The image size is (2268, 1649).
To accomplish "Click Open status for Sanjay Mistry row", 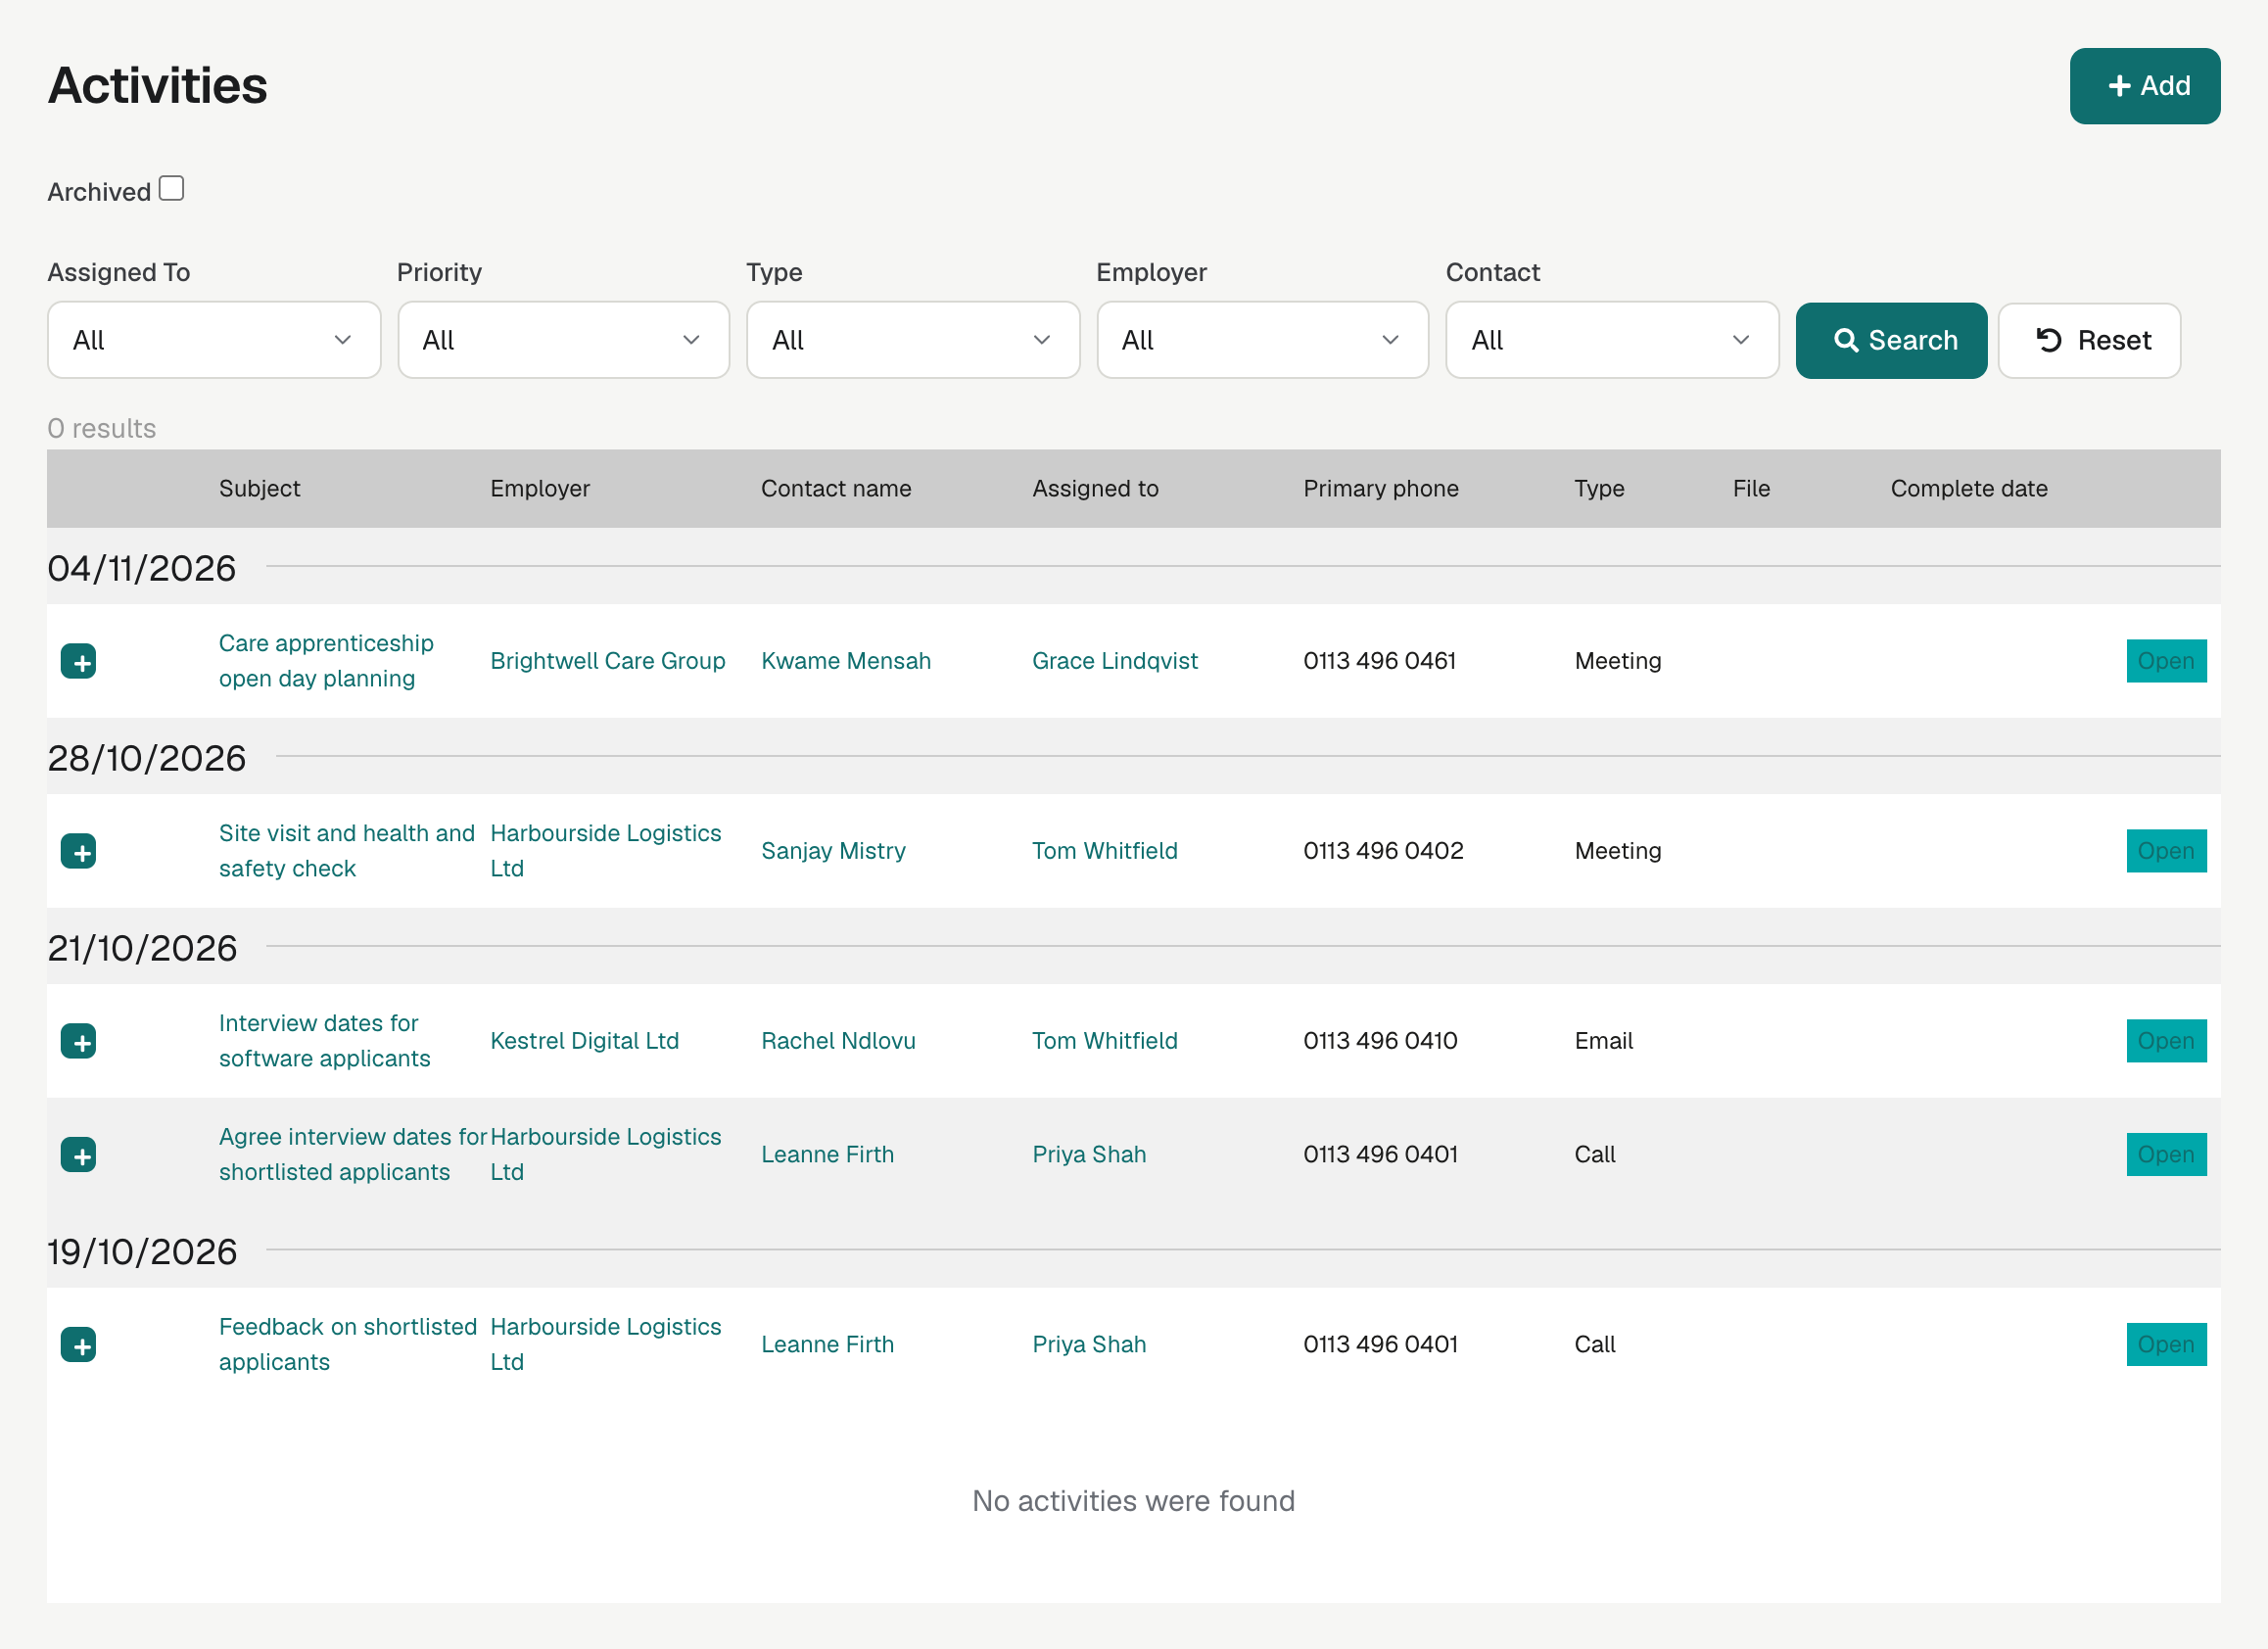I will point(2166,851).
